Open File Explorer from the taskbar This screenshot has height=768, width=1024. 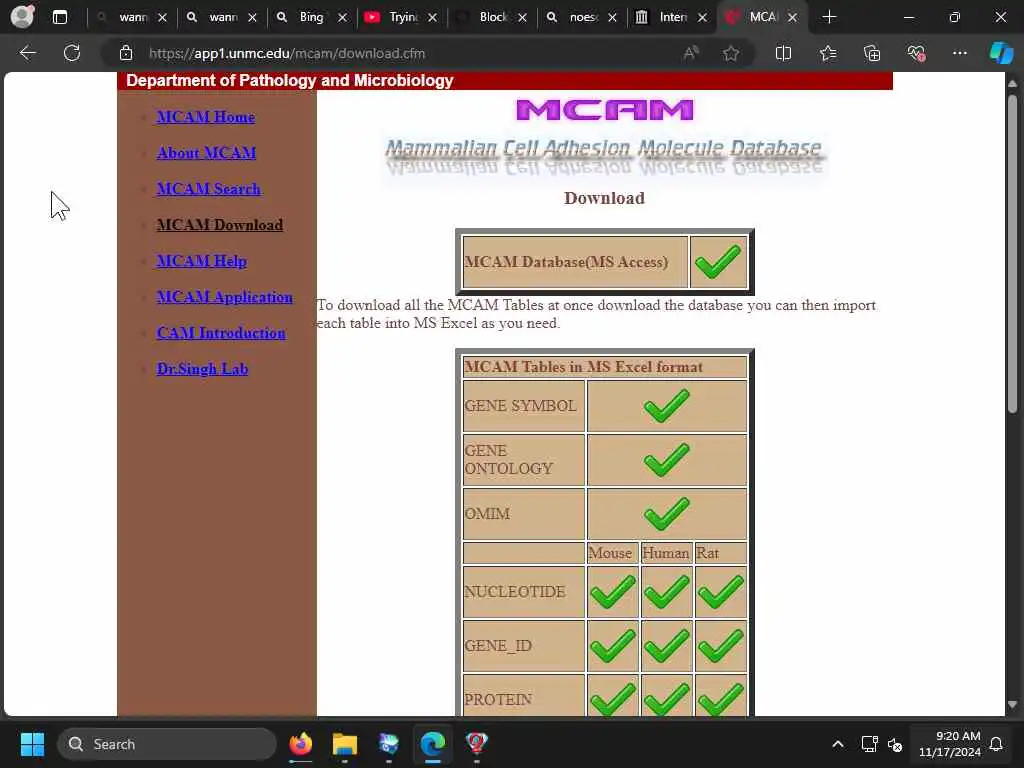point(345,744)
